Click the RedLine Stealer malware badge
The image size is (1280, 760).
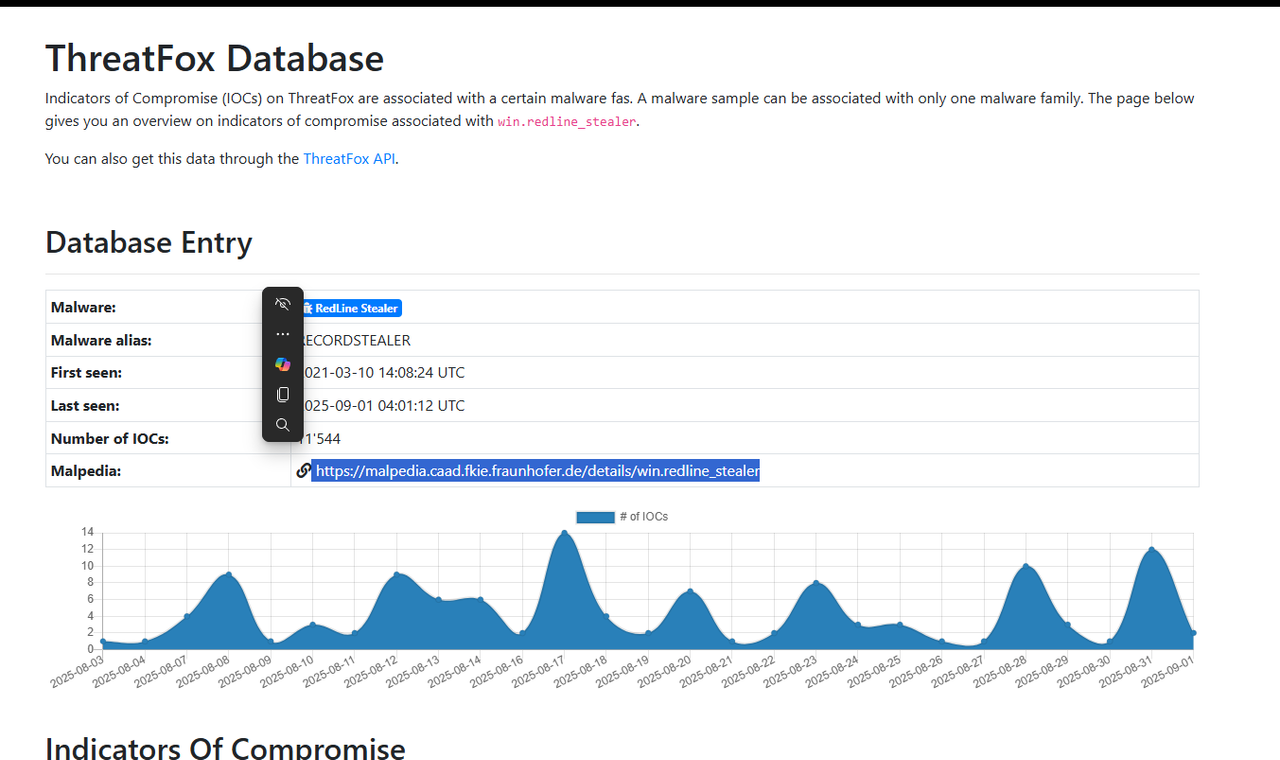351,308
